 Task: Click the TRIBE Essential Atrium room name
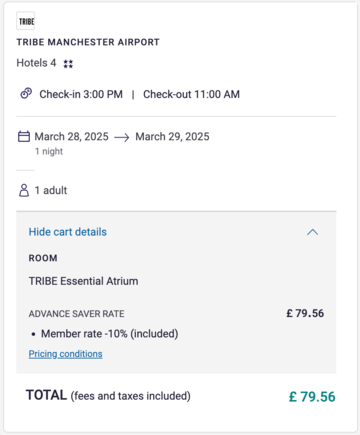(x=83, y=281)
